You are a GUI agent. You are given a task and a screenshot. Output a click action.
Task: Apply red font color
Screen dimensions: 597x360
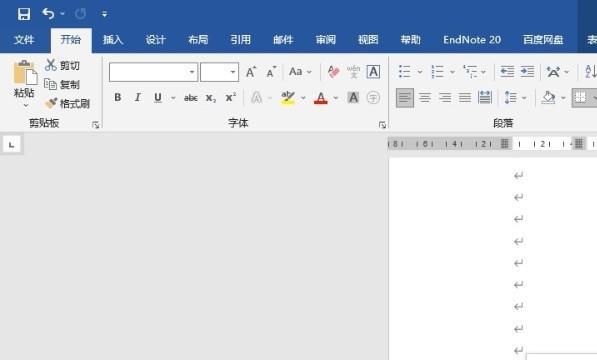tap(321, 98)
